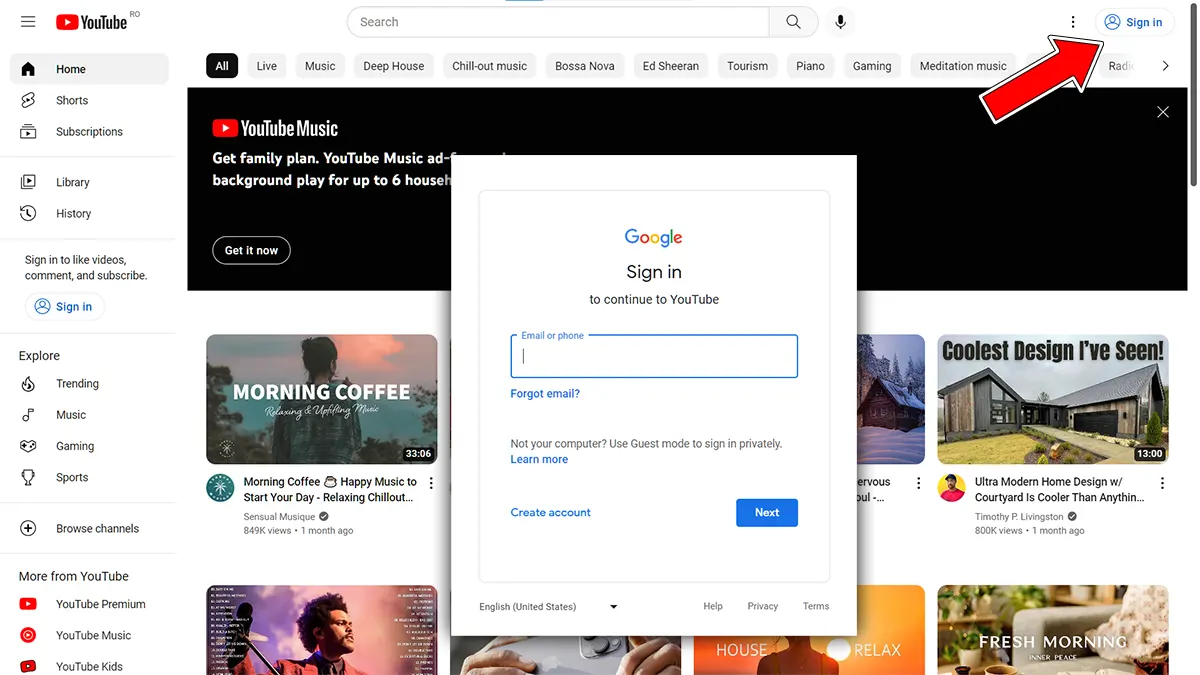
Task: Click the YouTube logo
Action: pyautogui.click(x=92, y=22)
